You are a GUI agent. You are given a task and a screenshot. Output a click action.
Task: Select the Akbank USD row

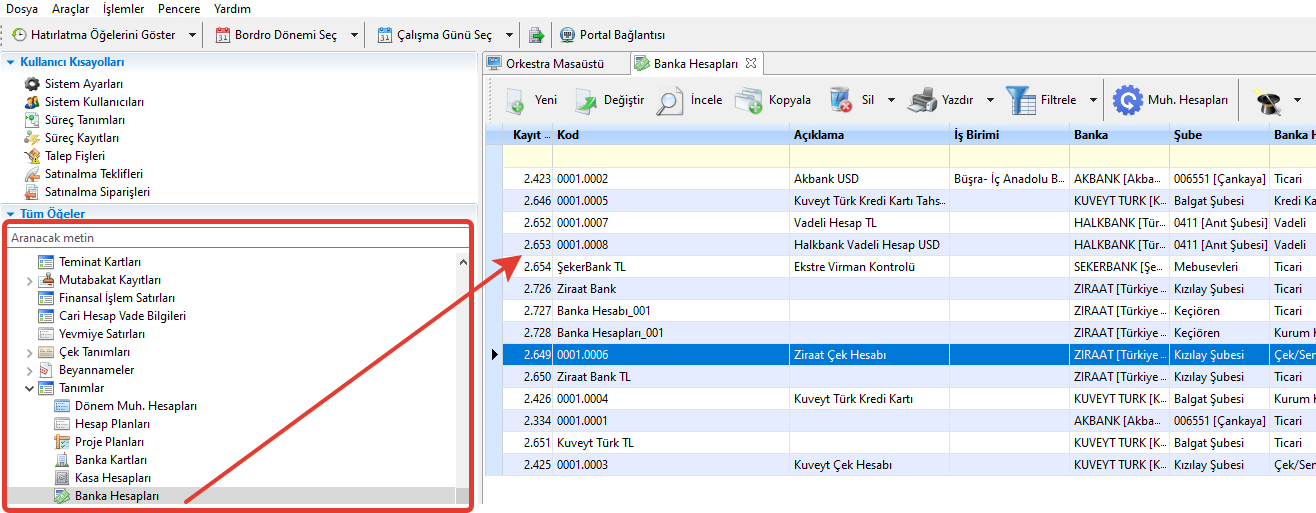pyautogui.click(x=826, y=179)
